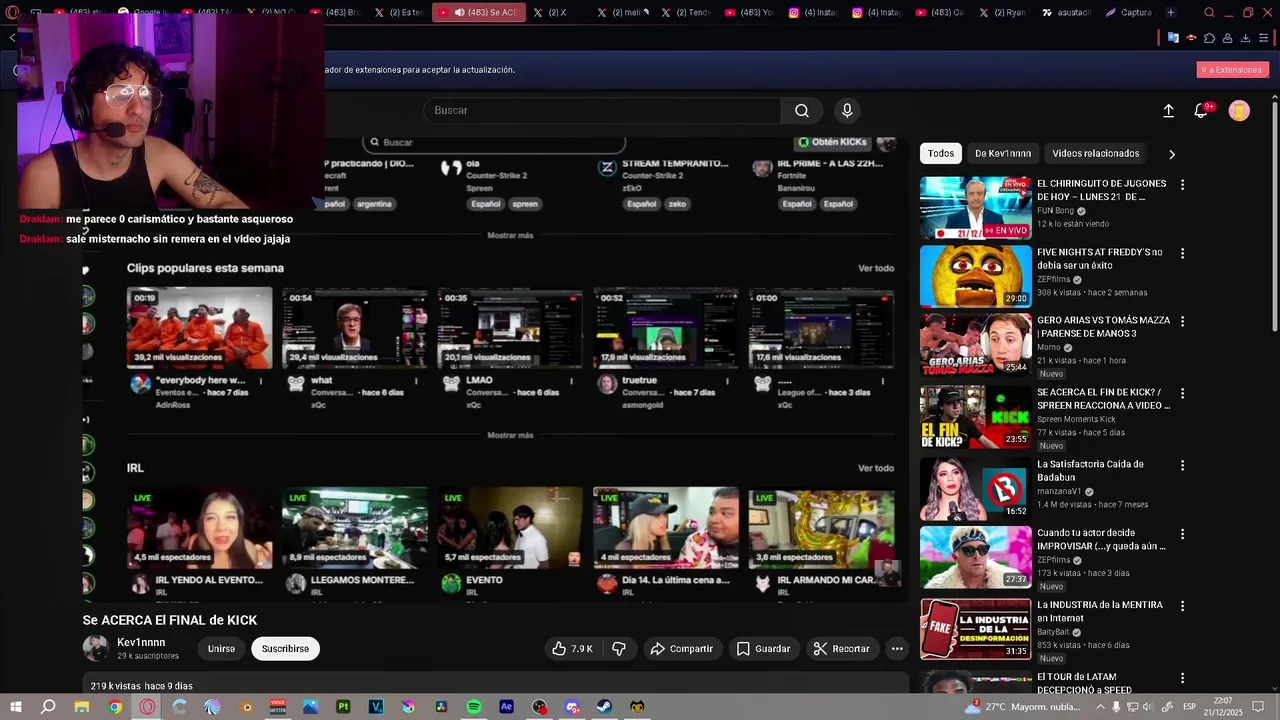This screenshot has height=720, width=1280.
Task: Open Kev1nnnn channel avatar
Action: click(96, 648)
